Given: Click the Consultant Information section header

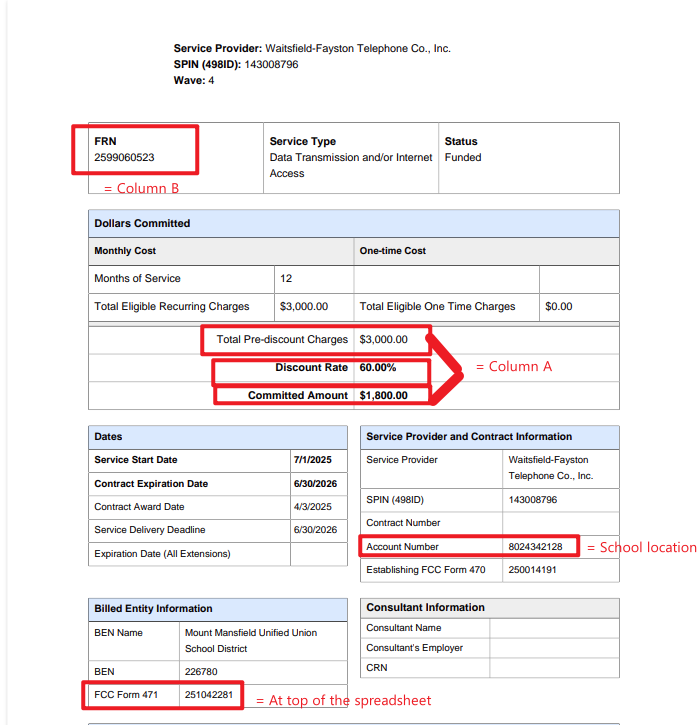Looking at the screenshot, I should (x=425, y=607).
